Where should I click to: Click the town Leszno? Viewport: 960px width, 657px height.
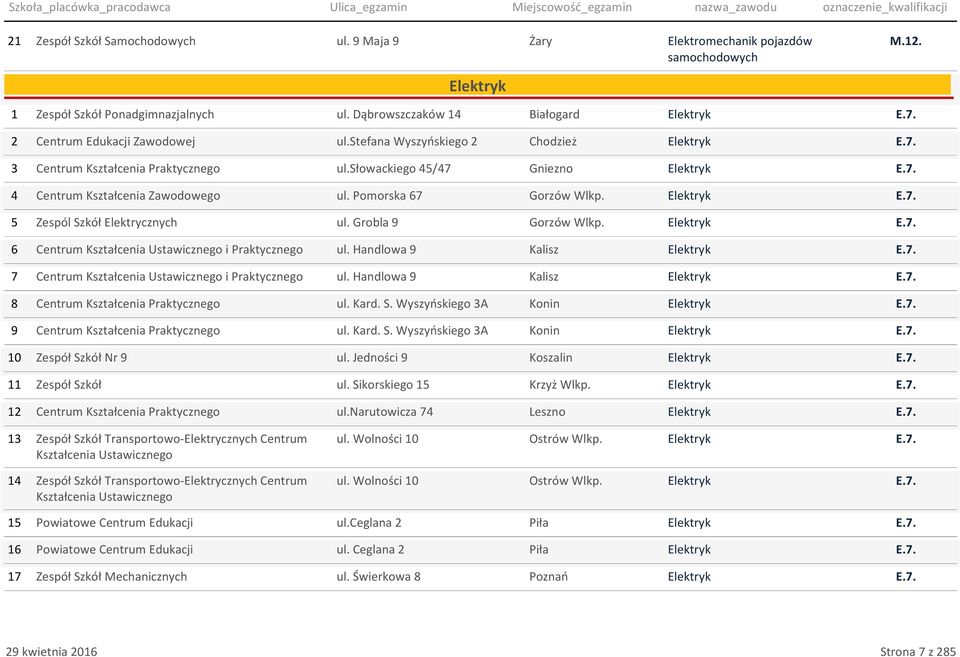point(547,411)
